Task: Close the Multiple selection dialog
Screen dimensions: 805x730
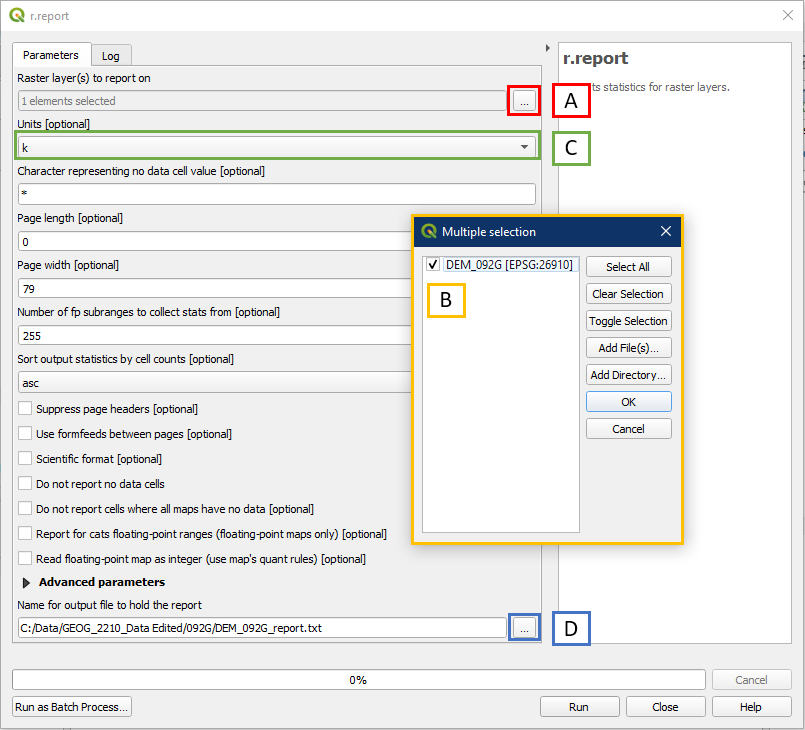Action: tap(666, 231)
